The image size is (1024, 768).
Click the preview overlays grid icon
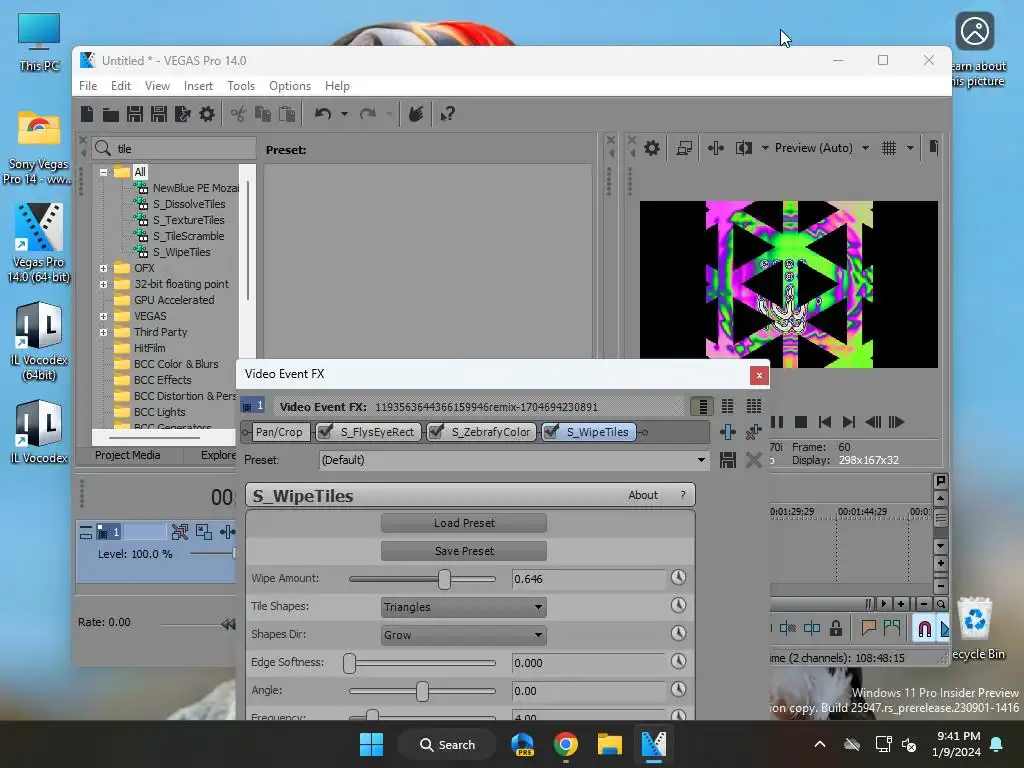(x=889, y=148)
